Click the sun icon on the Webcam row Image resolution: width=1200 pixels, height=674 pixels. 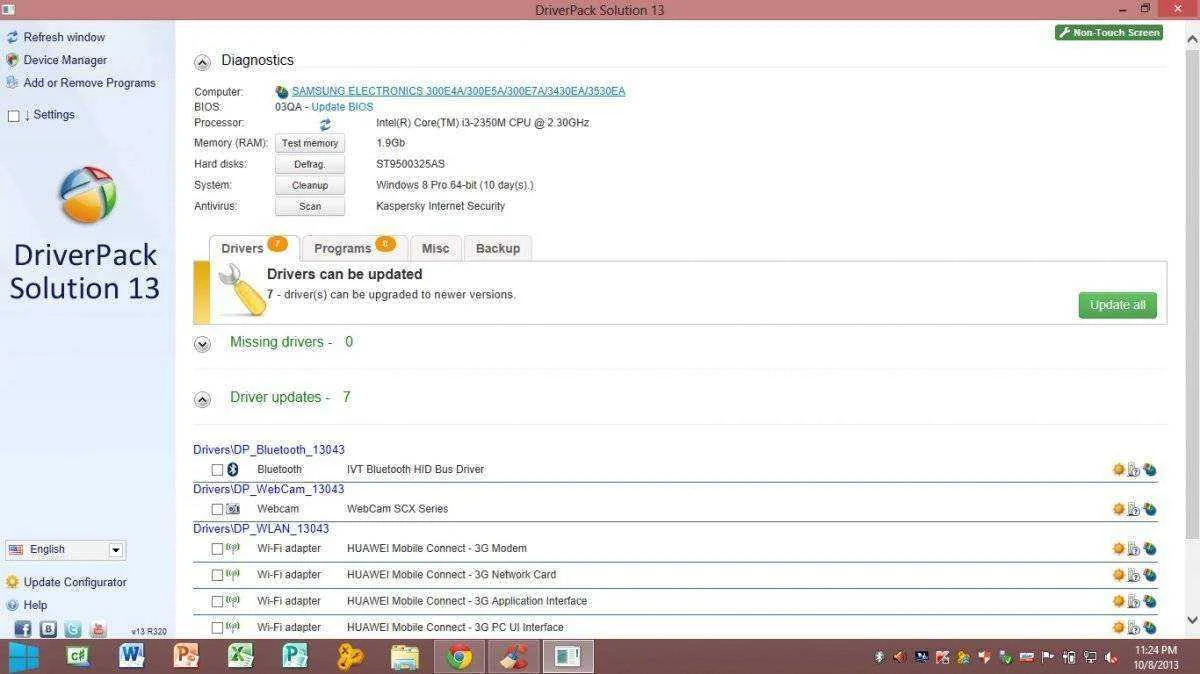[x=1118, y=509]
